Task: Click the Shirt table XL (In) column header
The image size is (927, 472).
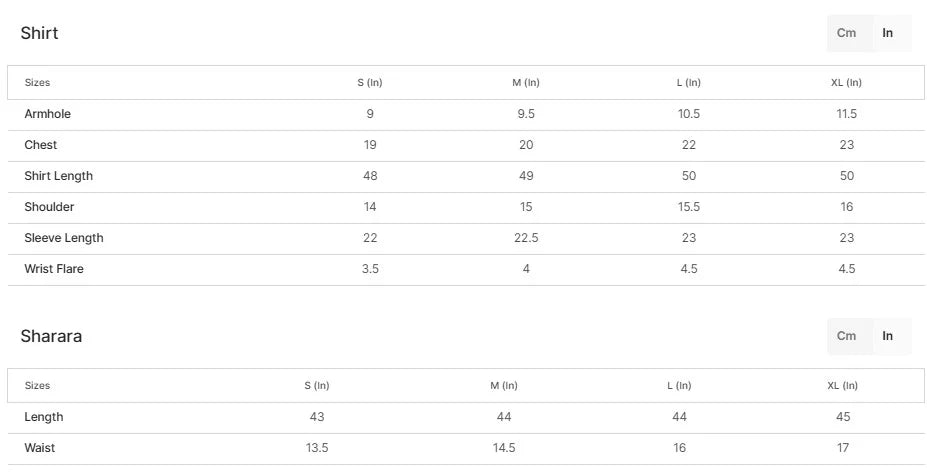Action: [x=846, y=83]
